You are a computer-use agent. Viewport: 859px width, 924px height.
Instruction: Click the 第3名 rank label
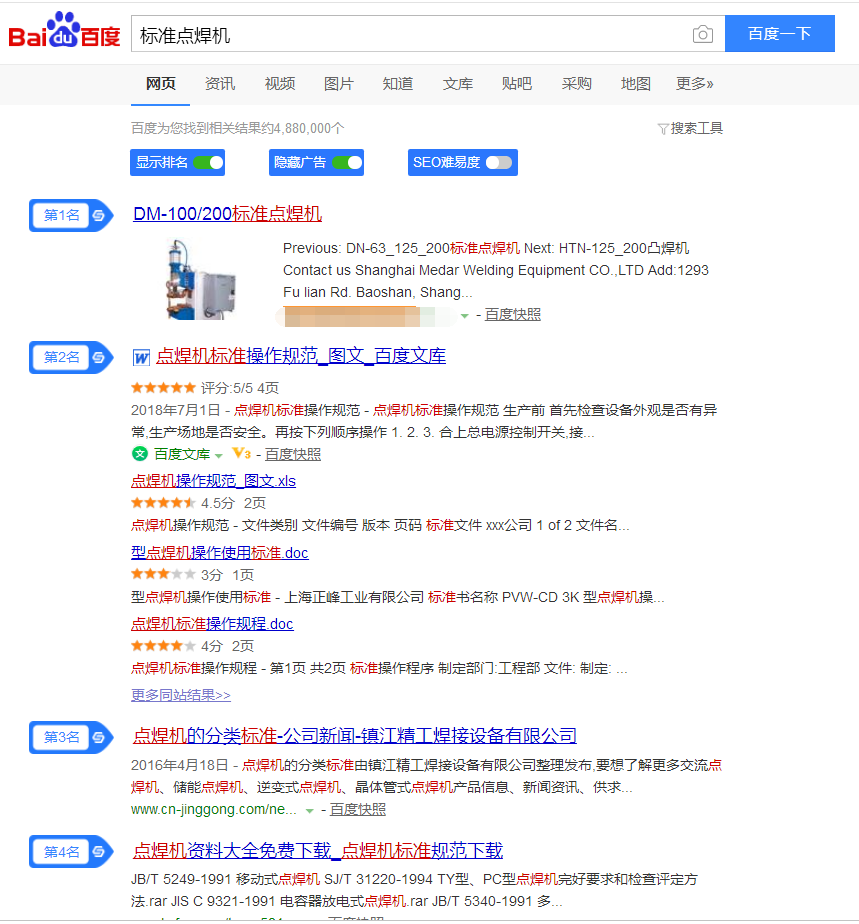click(62, 737)
